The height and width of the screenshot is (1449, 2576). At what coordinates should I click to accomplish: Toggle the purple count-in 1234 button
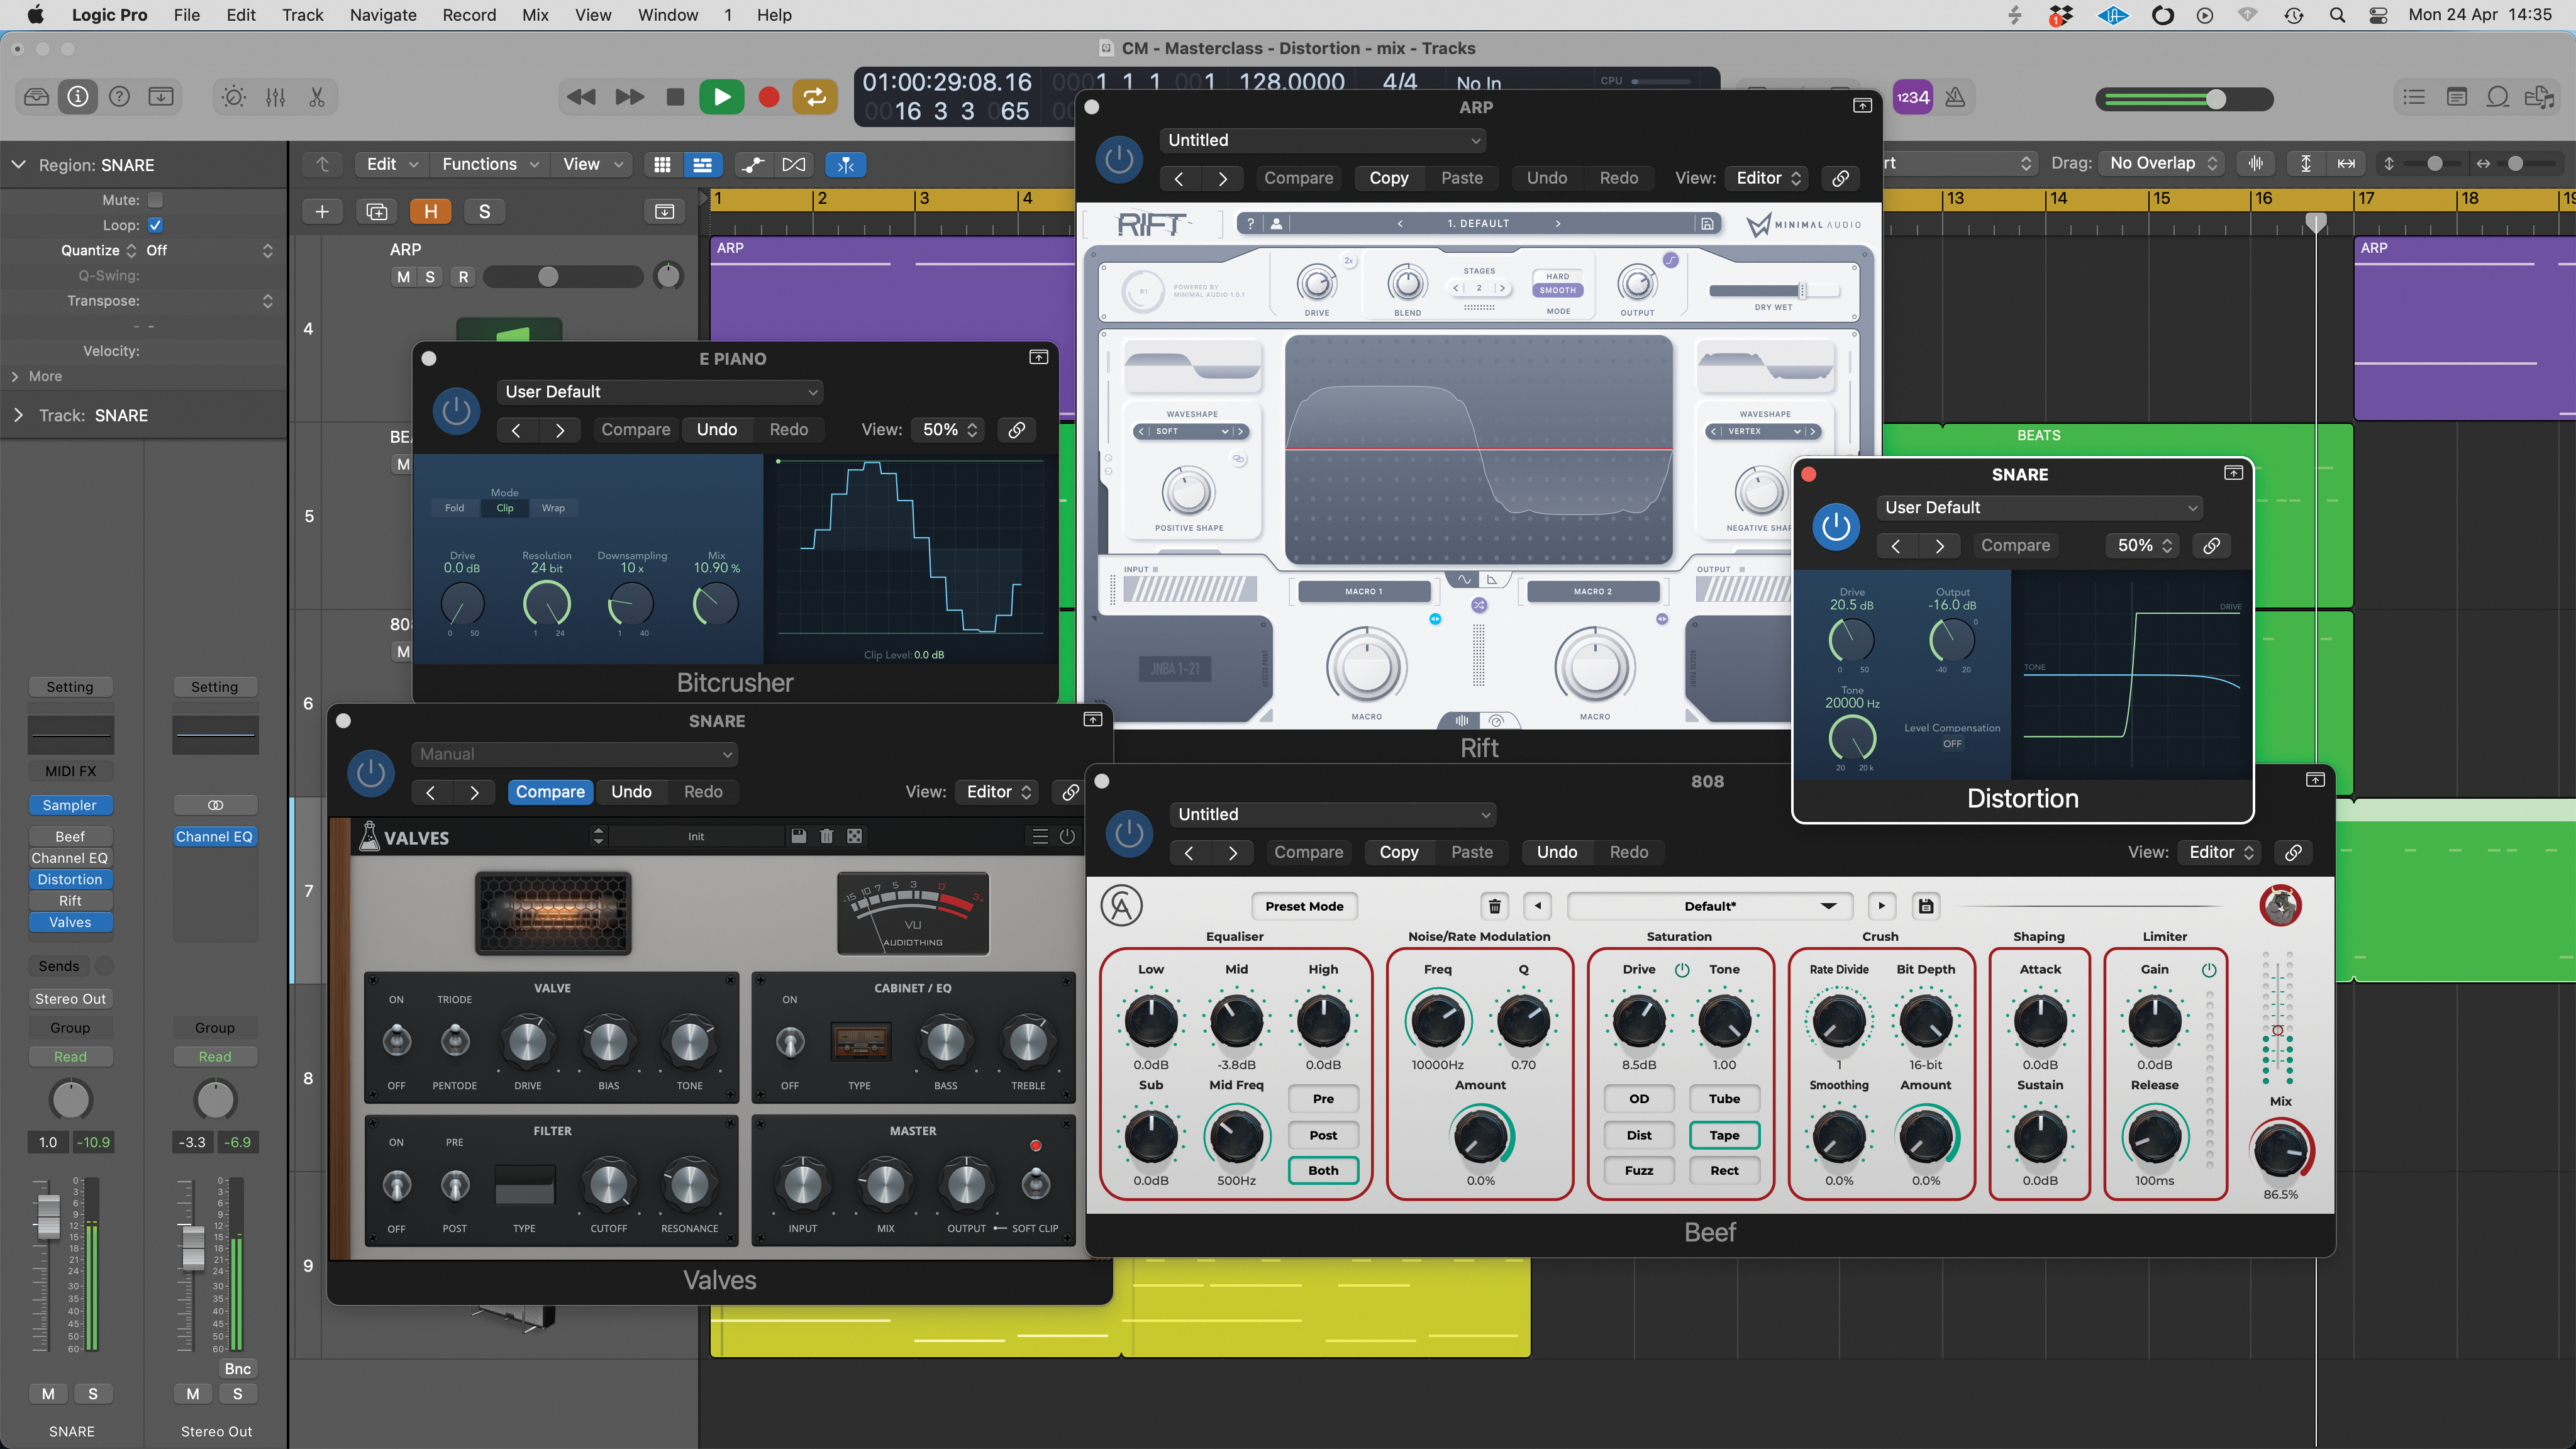pyautogui.click(x=1912, y=97)
